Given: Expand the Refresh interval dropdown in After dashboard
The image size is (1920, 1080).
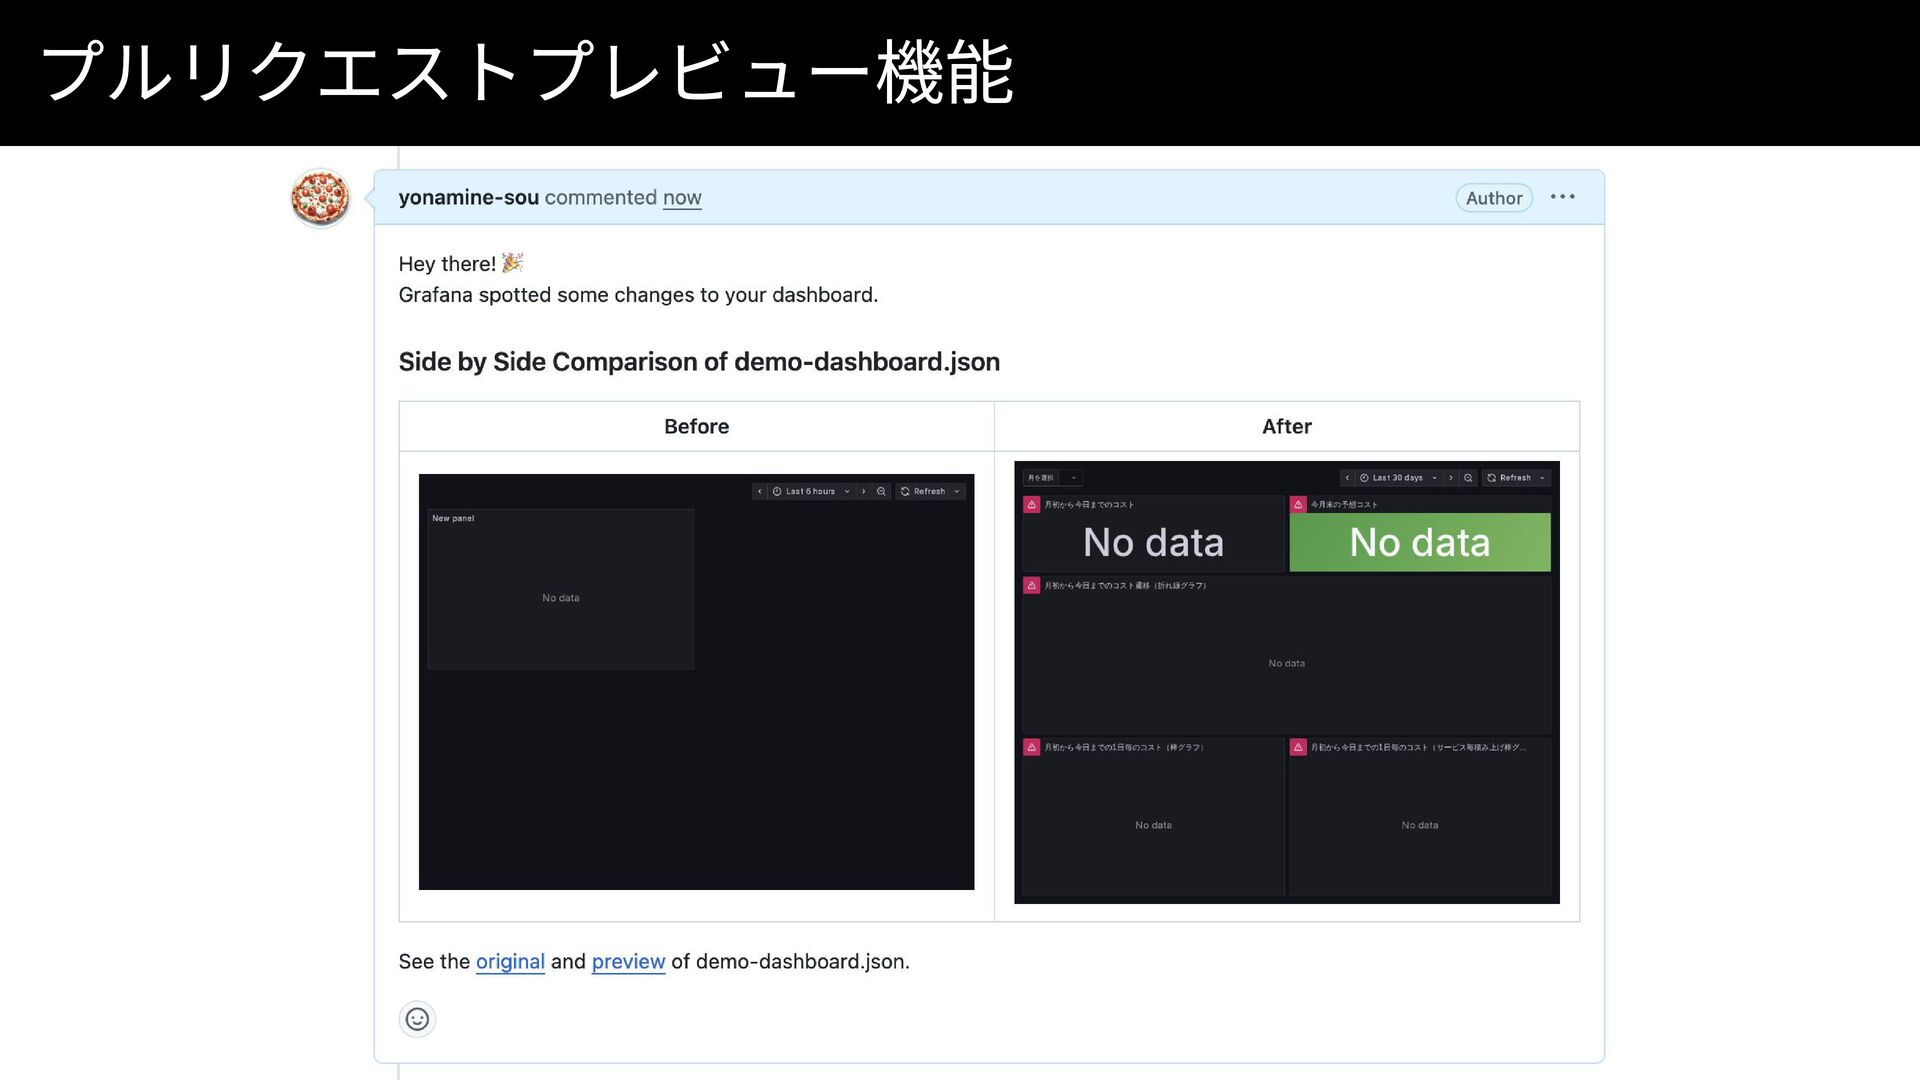Looking at the screenshot, I should pos(1543,478).
